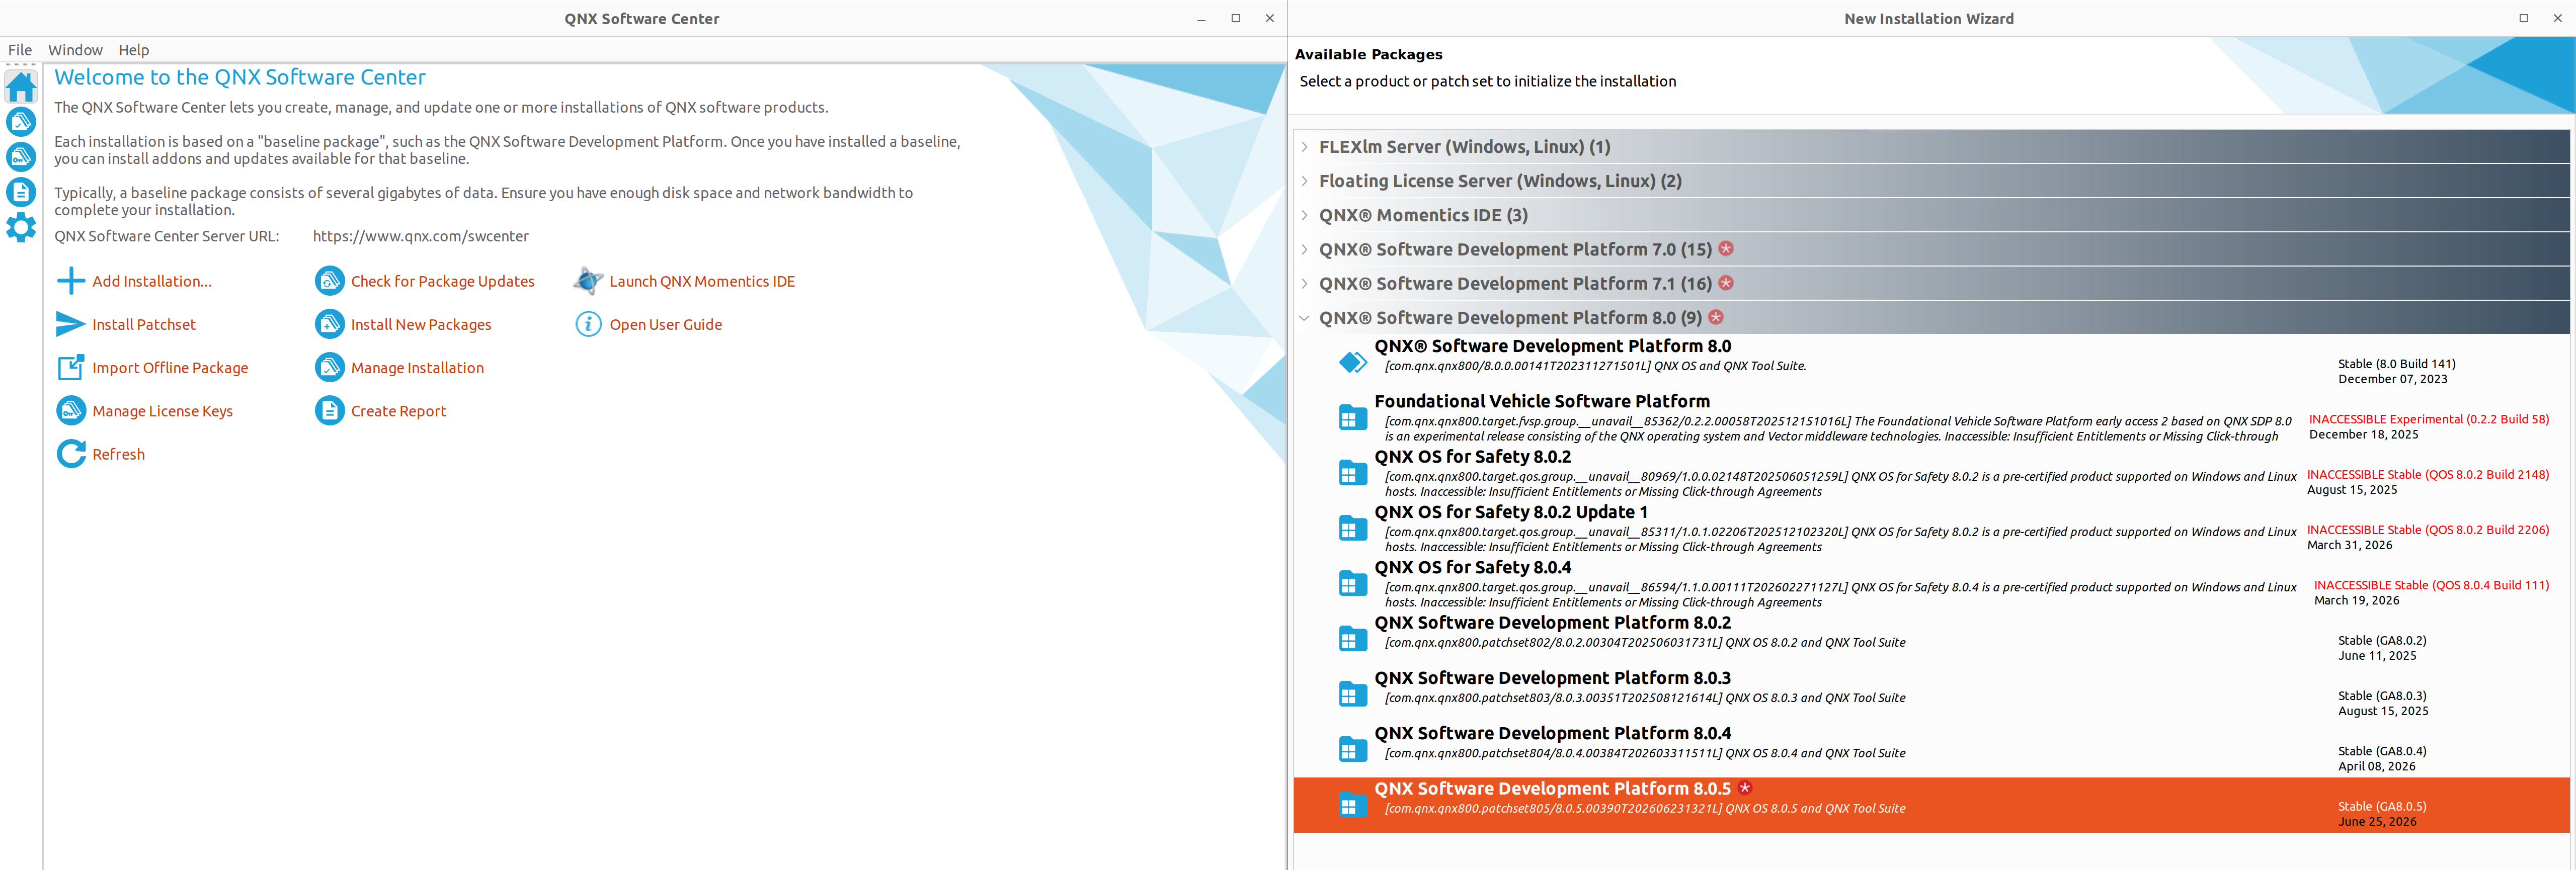This screenshot has height=870, width=2576.
Task: Click the Create Report link
Action: click(x=398, y=410)
